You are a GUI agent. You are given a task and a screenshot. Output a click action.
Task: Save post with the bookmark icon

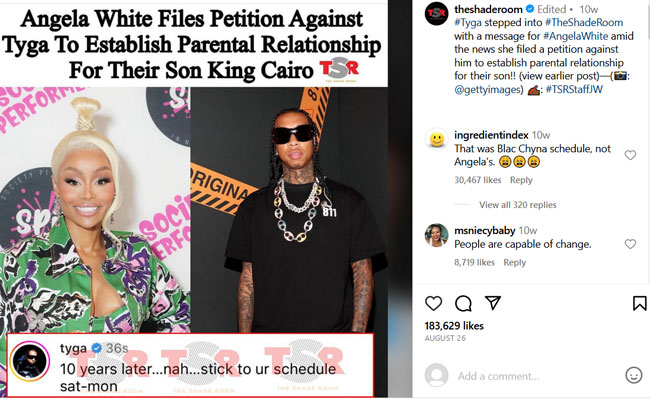[x=639, y=303]
